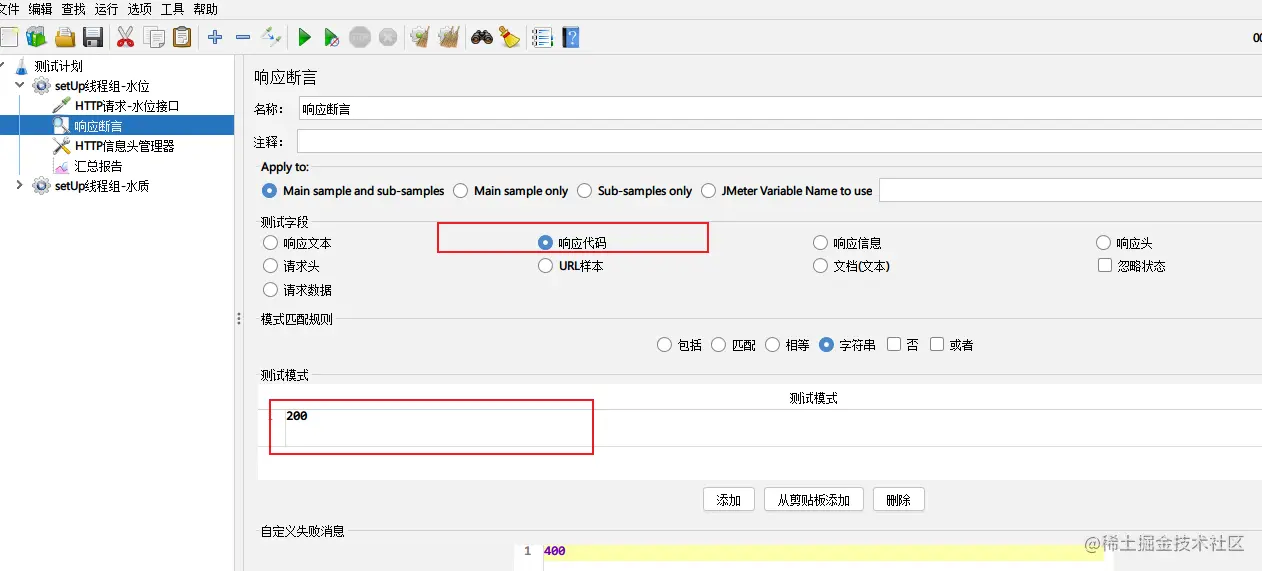
Task: Reset search with the yellow broom icon
Action: pos(510,38)
